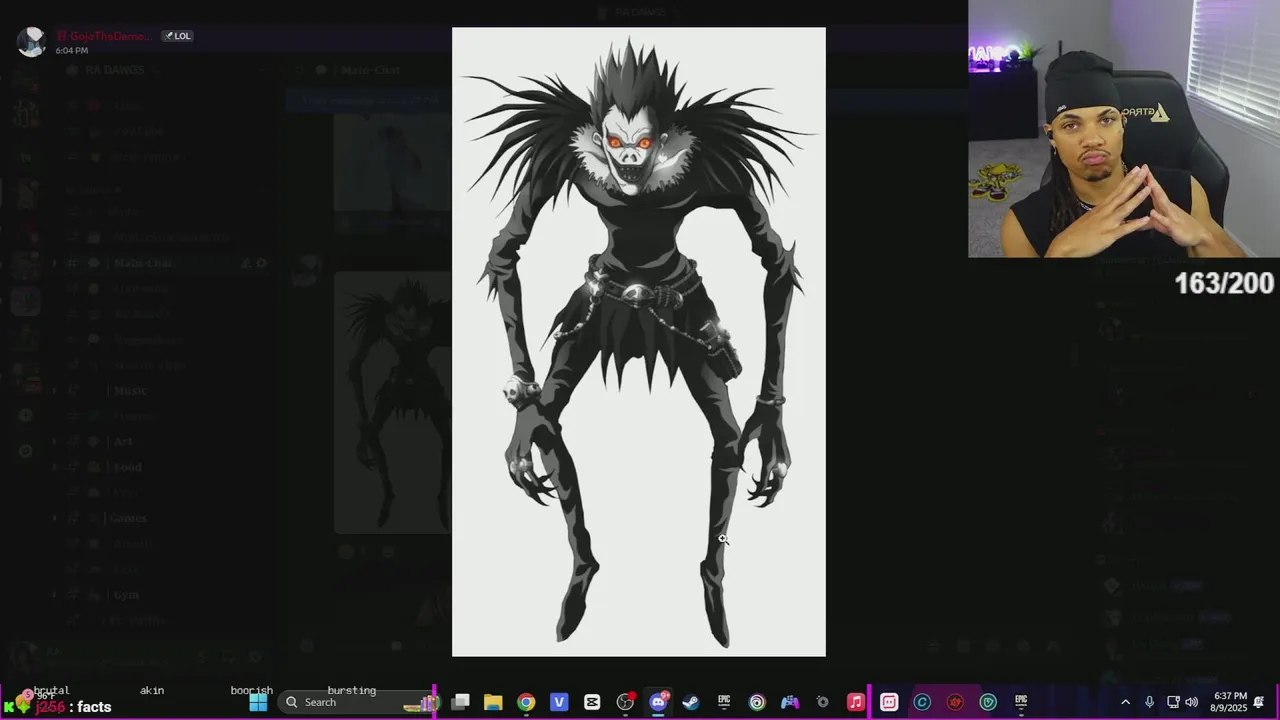This screenshot has height=720, width=1280.
Task: Click dimmed Ryuk thumbnail in chat behind lightbox
Action: tap(392, 402)
